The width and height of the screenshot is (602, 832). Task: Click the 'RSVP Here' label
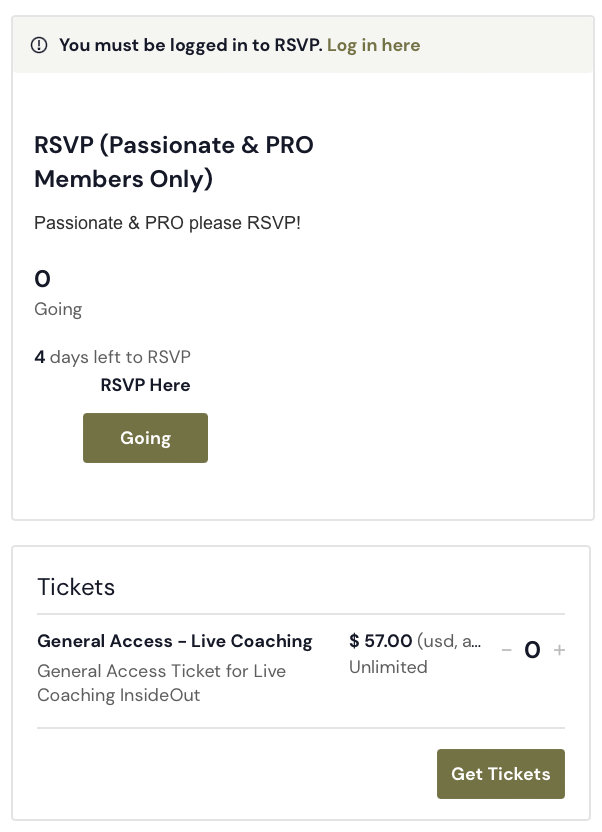click(x=145, y=385)
